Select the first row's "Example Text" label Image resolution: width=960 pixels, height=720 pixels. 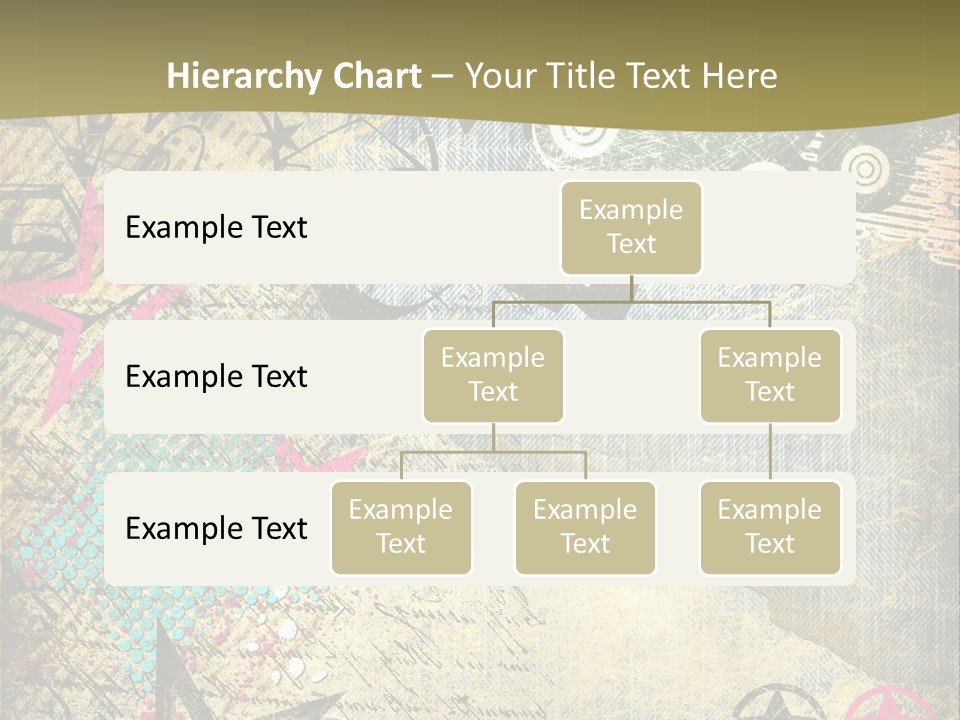click(x=216, y=227)
